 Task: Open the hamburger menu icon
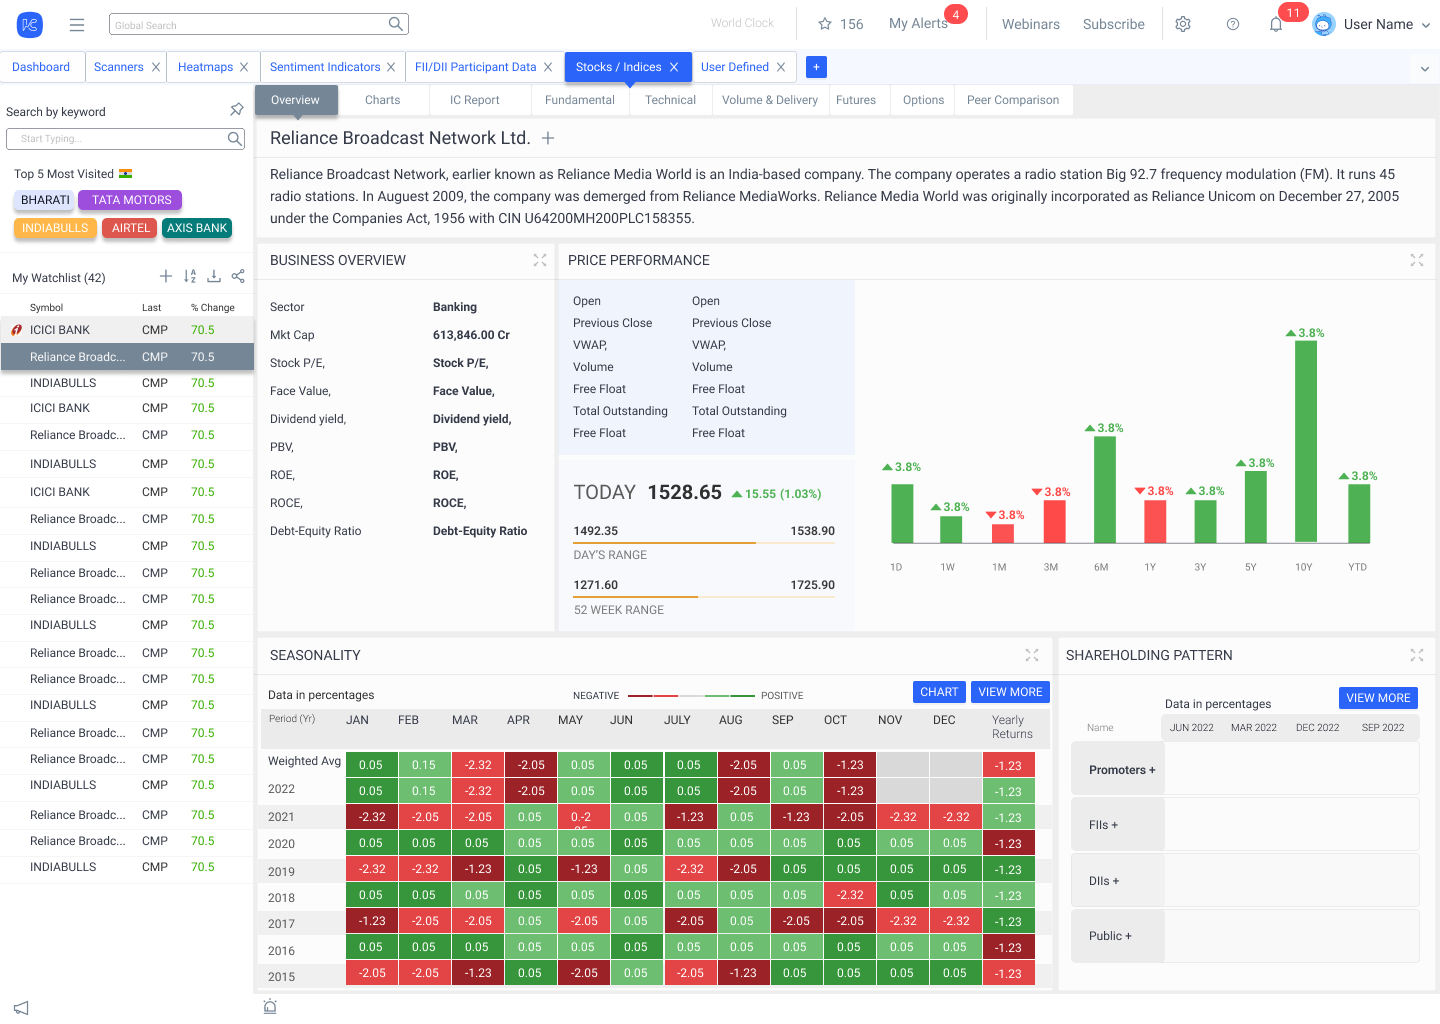tap(77, 25)
